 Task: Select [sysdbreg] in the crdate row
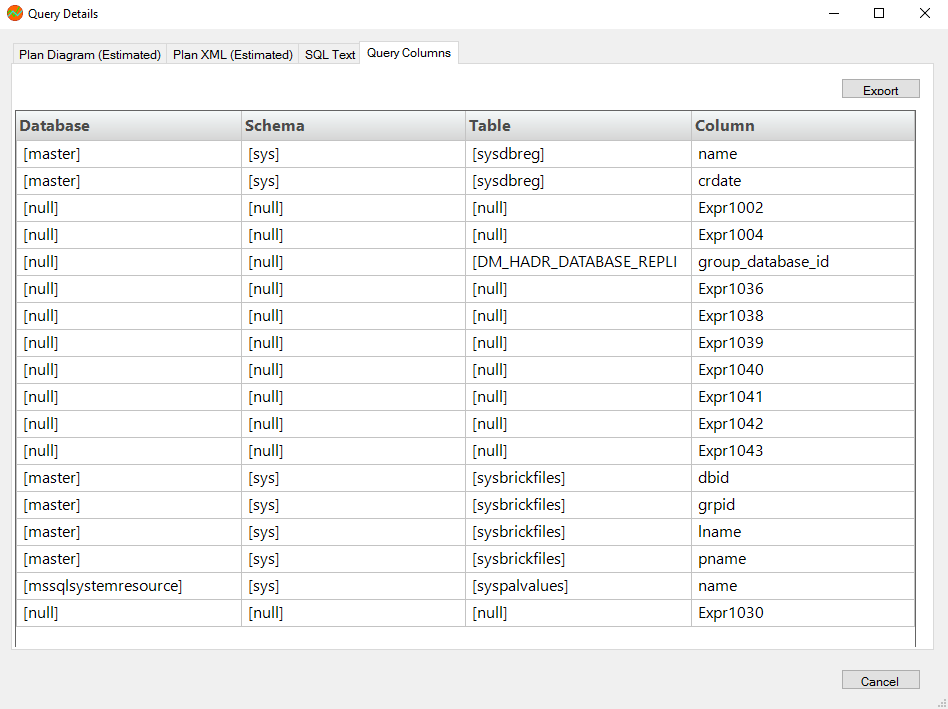[579, 181]
